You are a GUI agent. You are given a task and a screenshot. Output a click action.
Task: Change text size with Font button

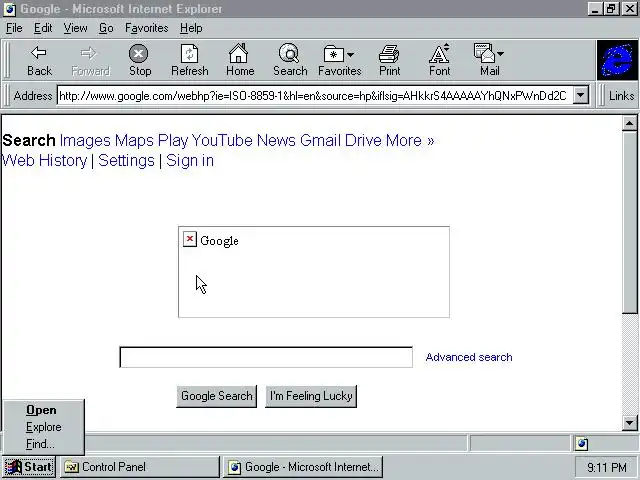(440, 60)
